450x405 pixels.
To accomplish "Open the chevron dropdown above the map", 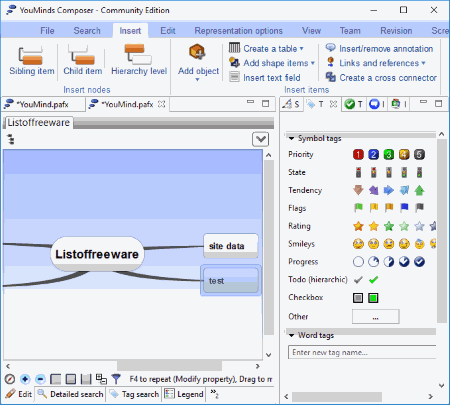I will pyautogui.click(x=261, y=139).
